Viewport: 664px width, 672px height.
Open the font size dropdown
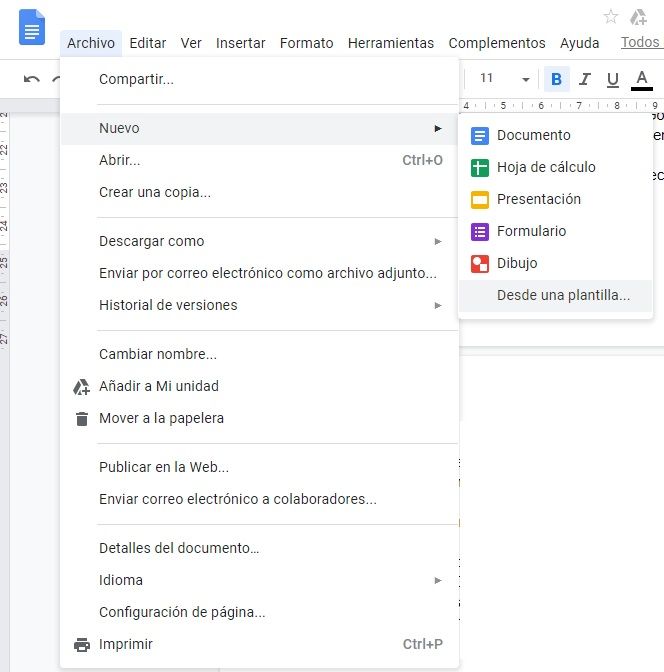tap(504, 79)
